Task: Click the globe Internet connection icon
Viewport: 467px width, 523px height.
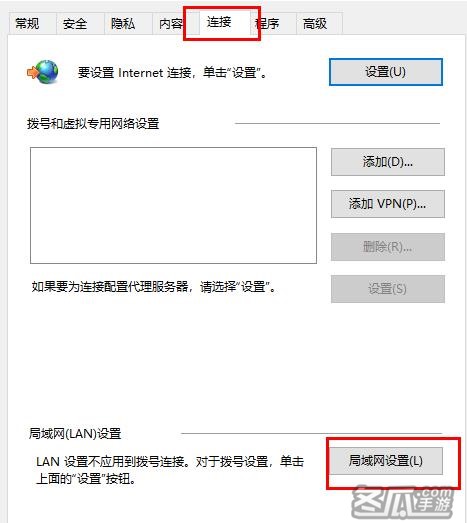Action: tap(43, 72)
